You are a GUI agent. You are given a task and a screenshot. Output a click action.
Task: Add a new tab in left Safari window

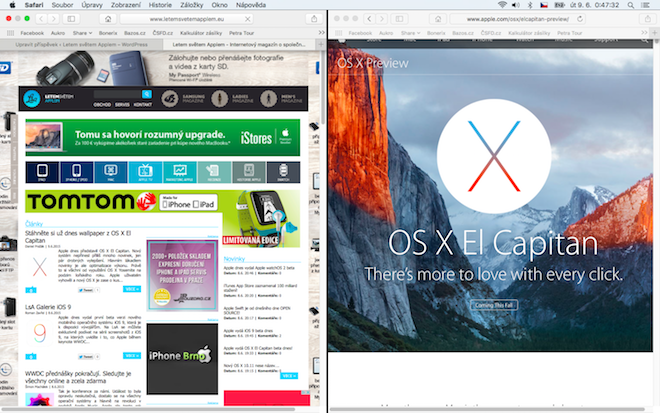click(x=321, y=44)
